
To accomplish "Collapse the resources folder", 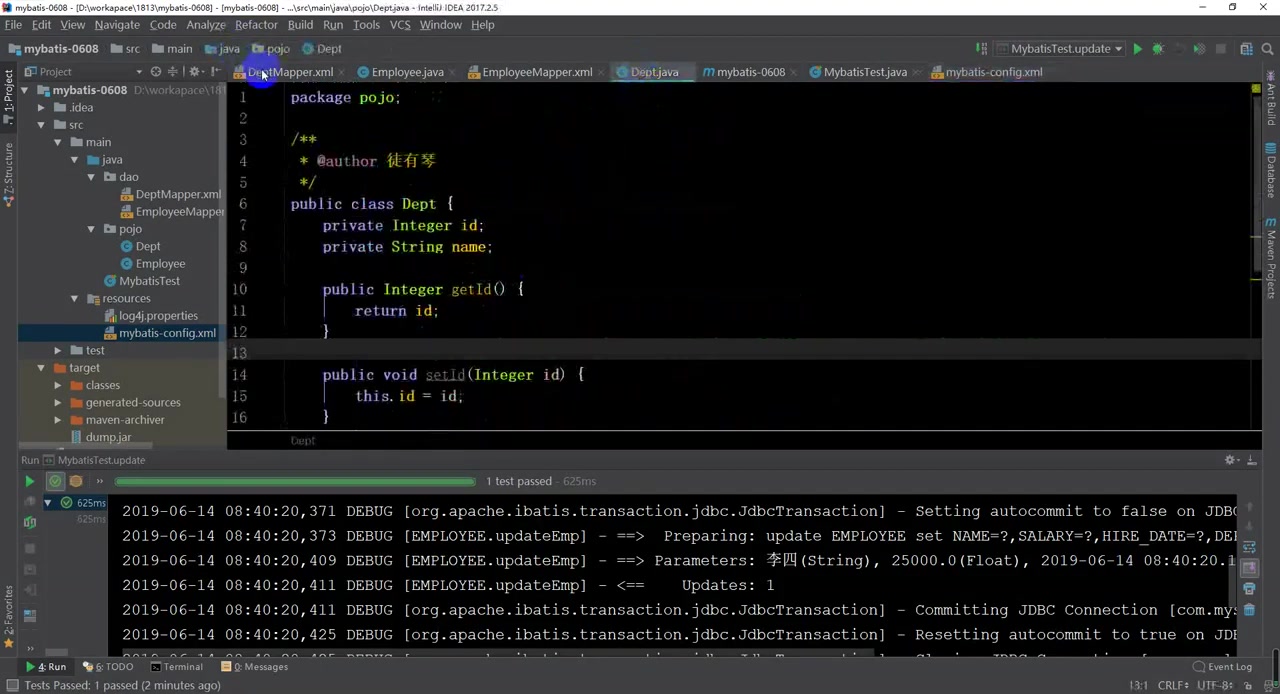I will tap(75, 298).
